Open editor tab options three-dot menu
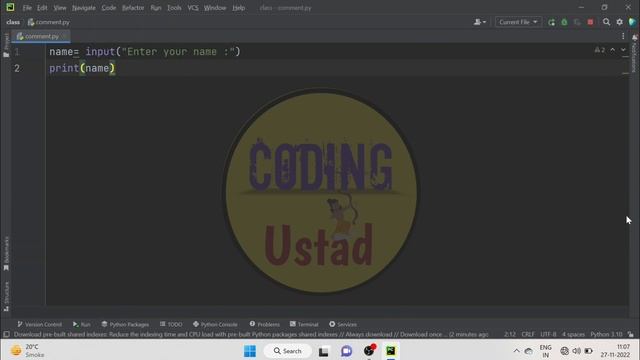This screenshot has width=640, height=360. tap(623, 36)
